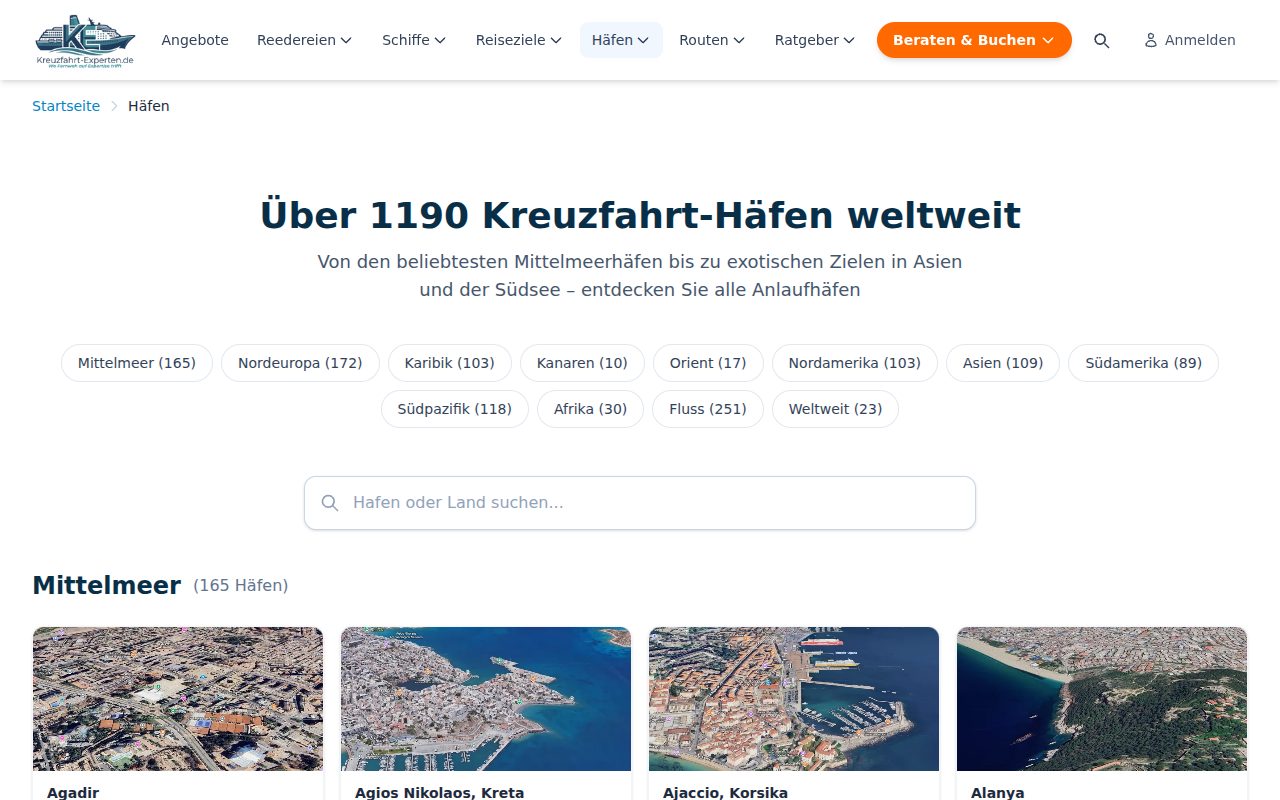Click the Mittelmeer section heading
Screen dimensions: 1280x800
coord(107,585)
